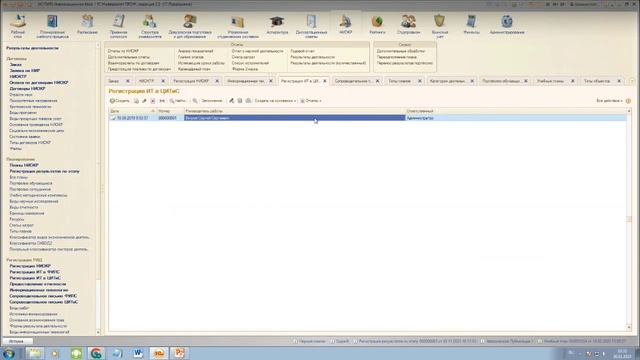This screenshot has width=640, height=360.
Task: Close the Типы объектов tab
Action: tap(619, 81)
